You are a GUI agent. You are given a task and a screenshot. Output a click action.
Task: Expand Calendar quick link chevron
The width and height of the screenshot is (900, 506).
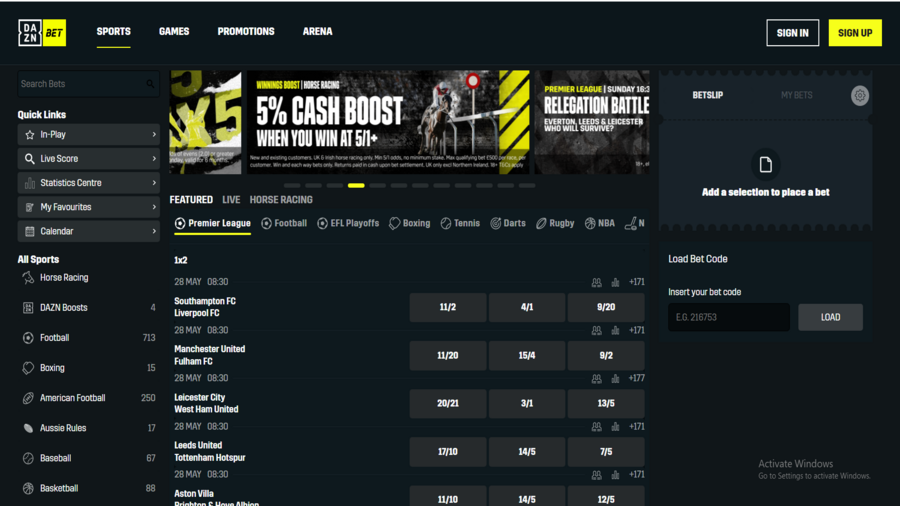154,231
